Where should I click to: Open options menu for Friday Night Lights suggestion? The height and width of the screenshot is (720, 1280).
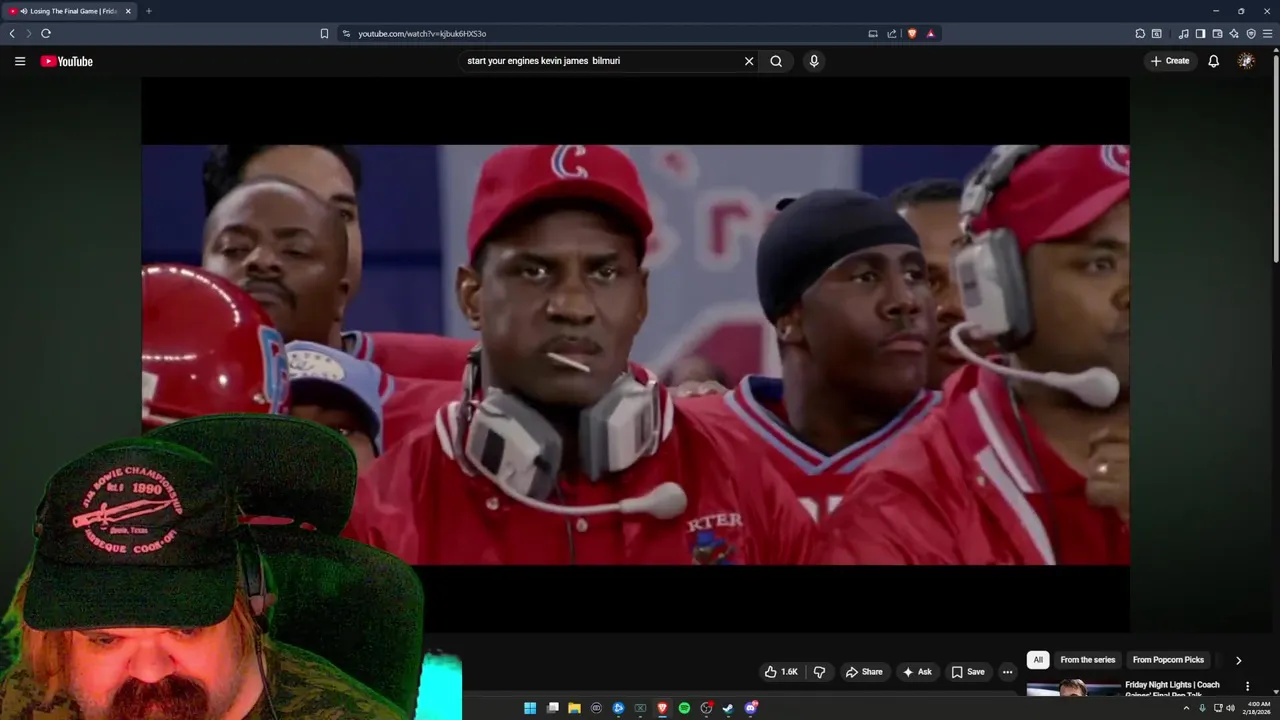pos(1247,686)
